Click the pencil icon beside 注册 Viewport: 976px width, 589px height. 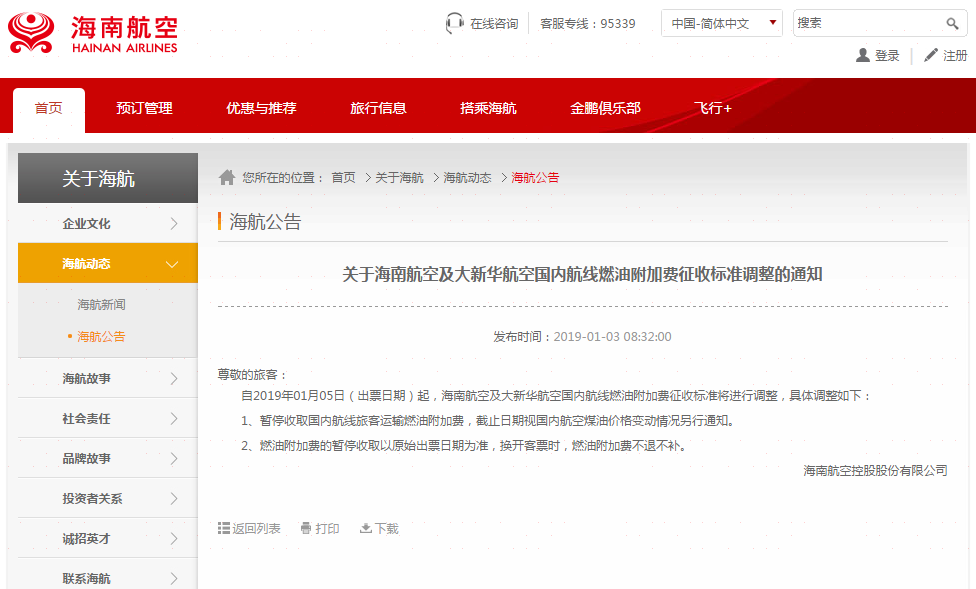(x=931, y=55)
